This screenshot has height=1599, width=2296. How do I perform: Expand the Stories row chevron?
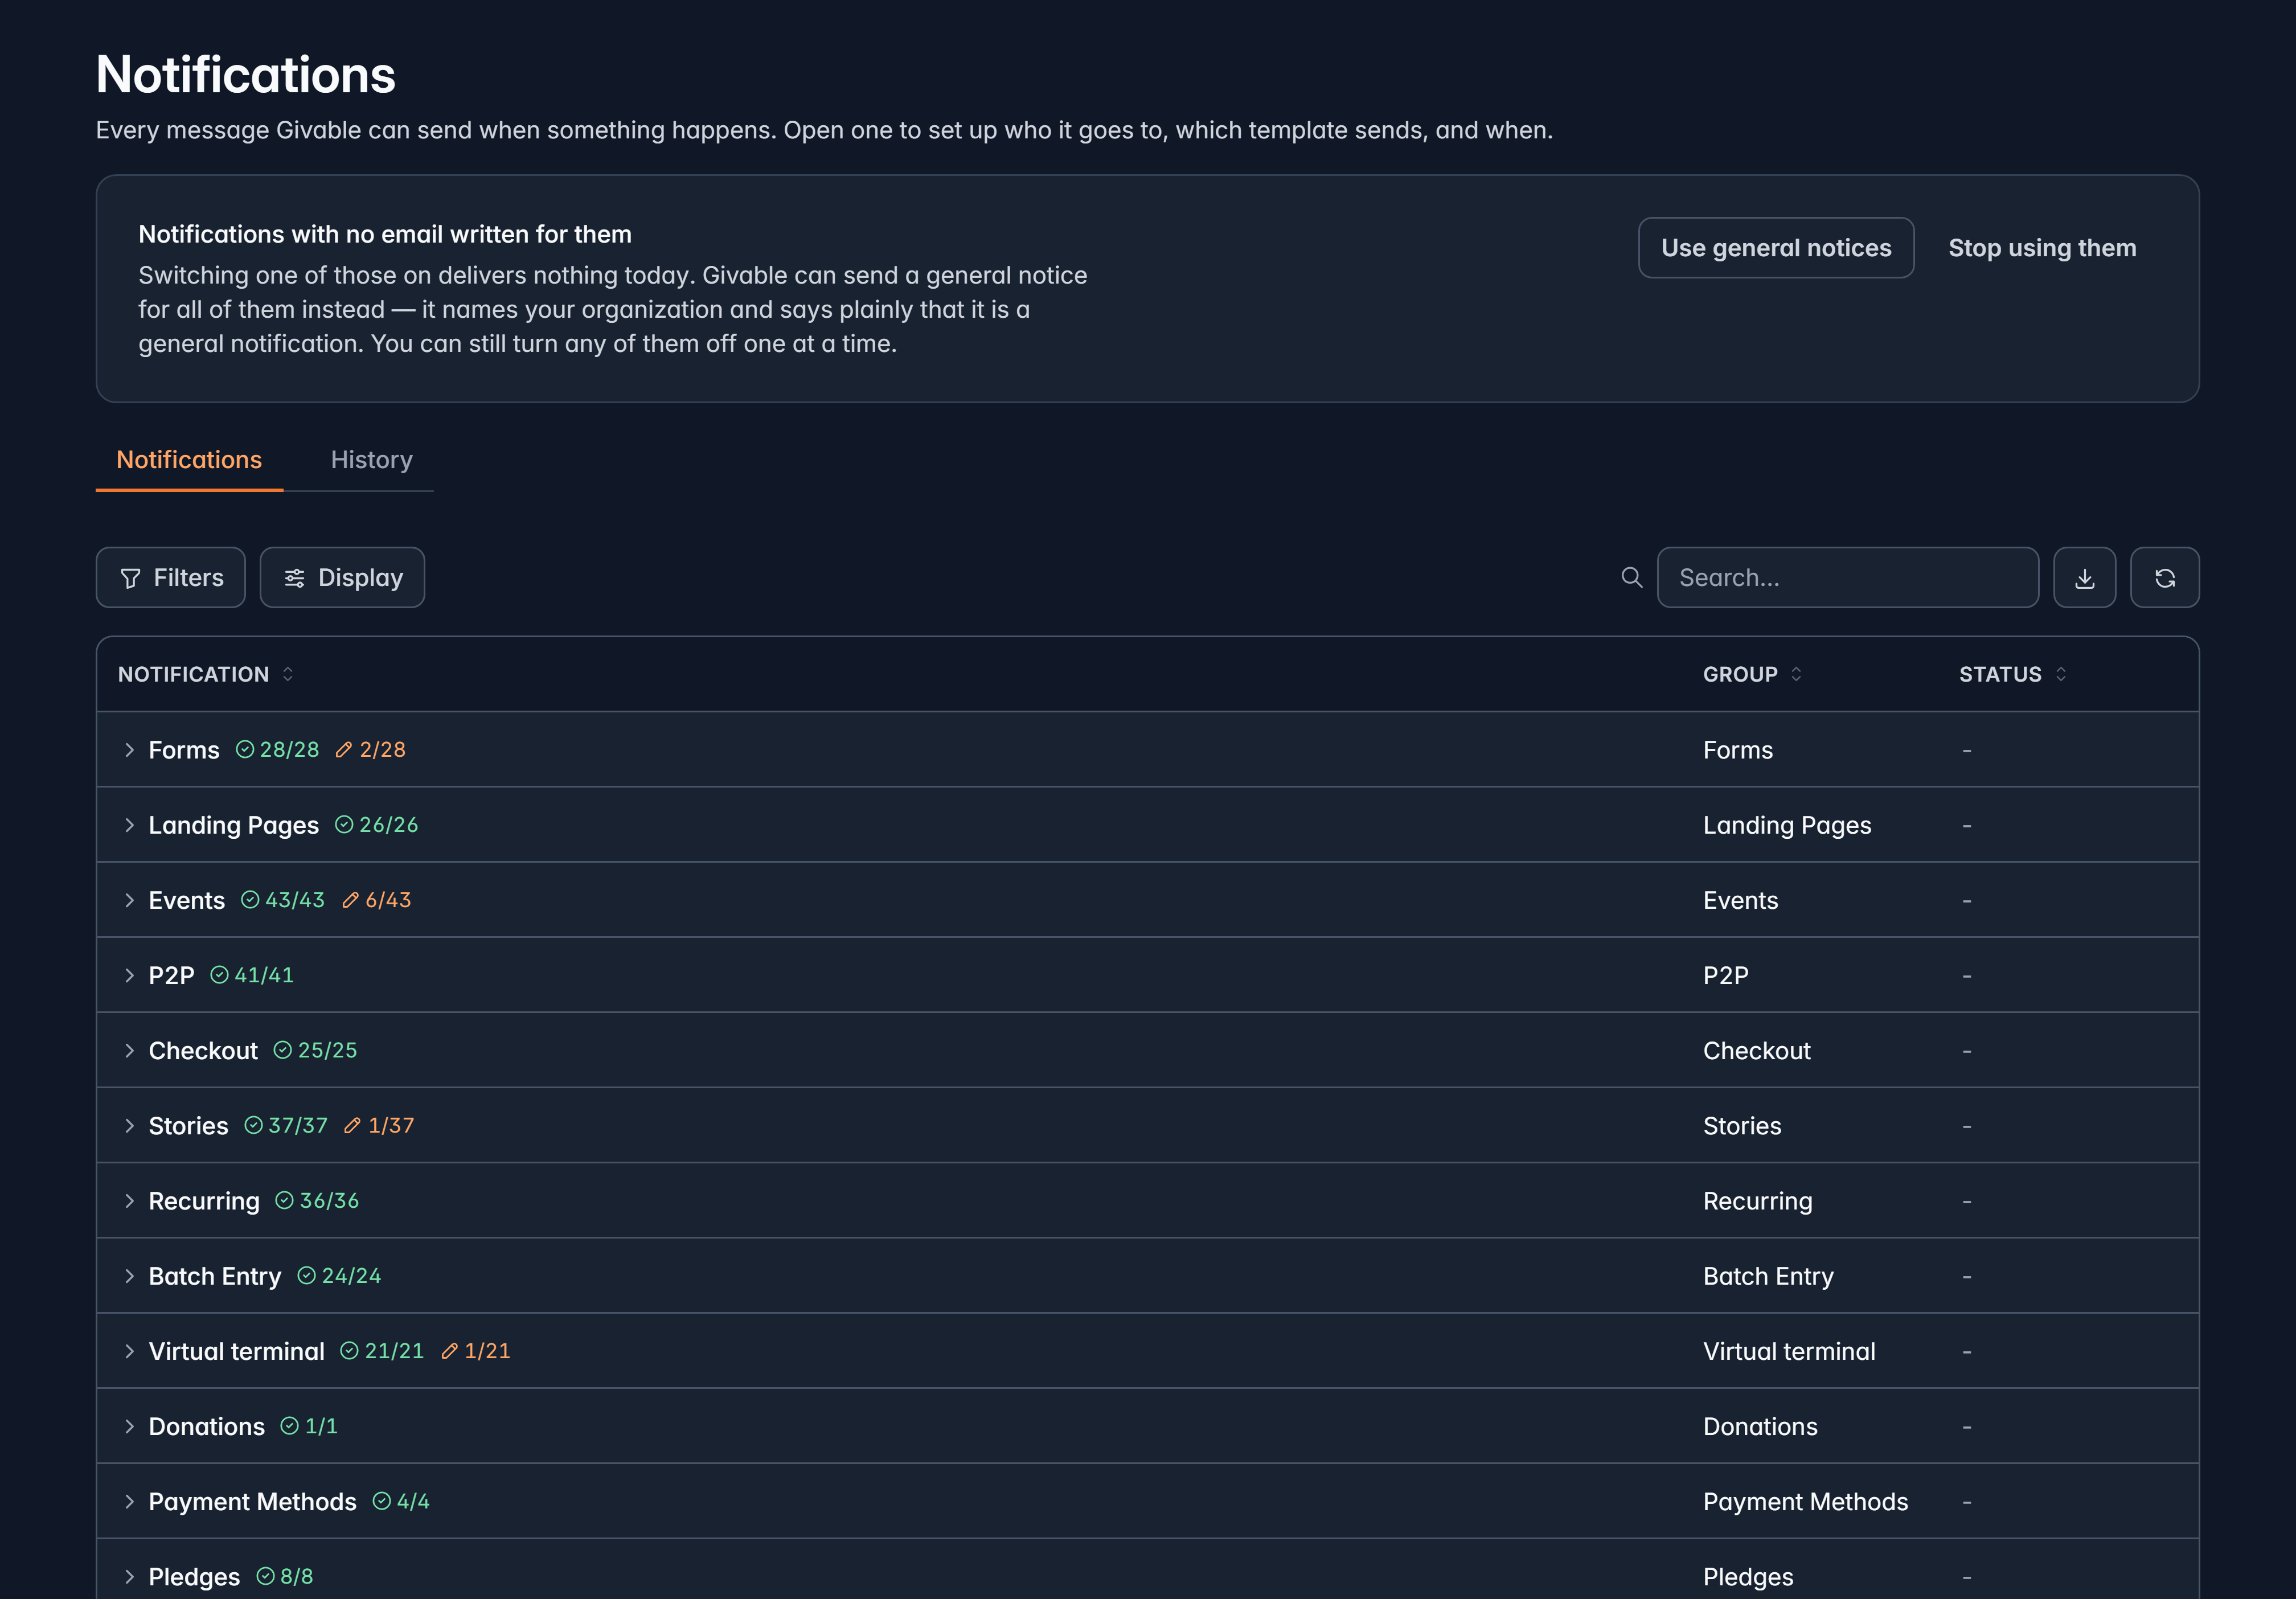pyautogui.click(x=129, y=1126)
